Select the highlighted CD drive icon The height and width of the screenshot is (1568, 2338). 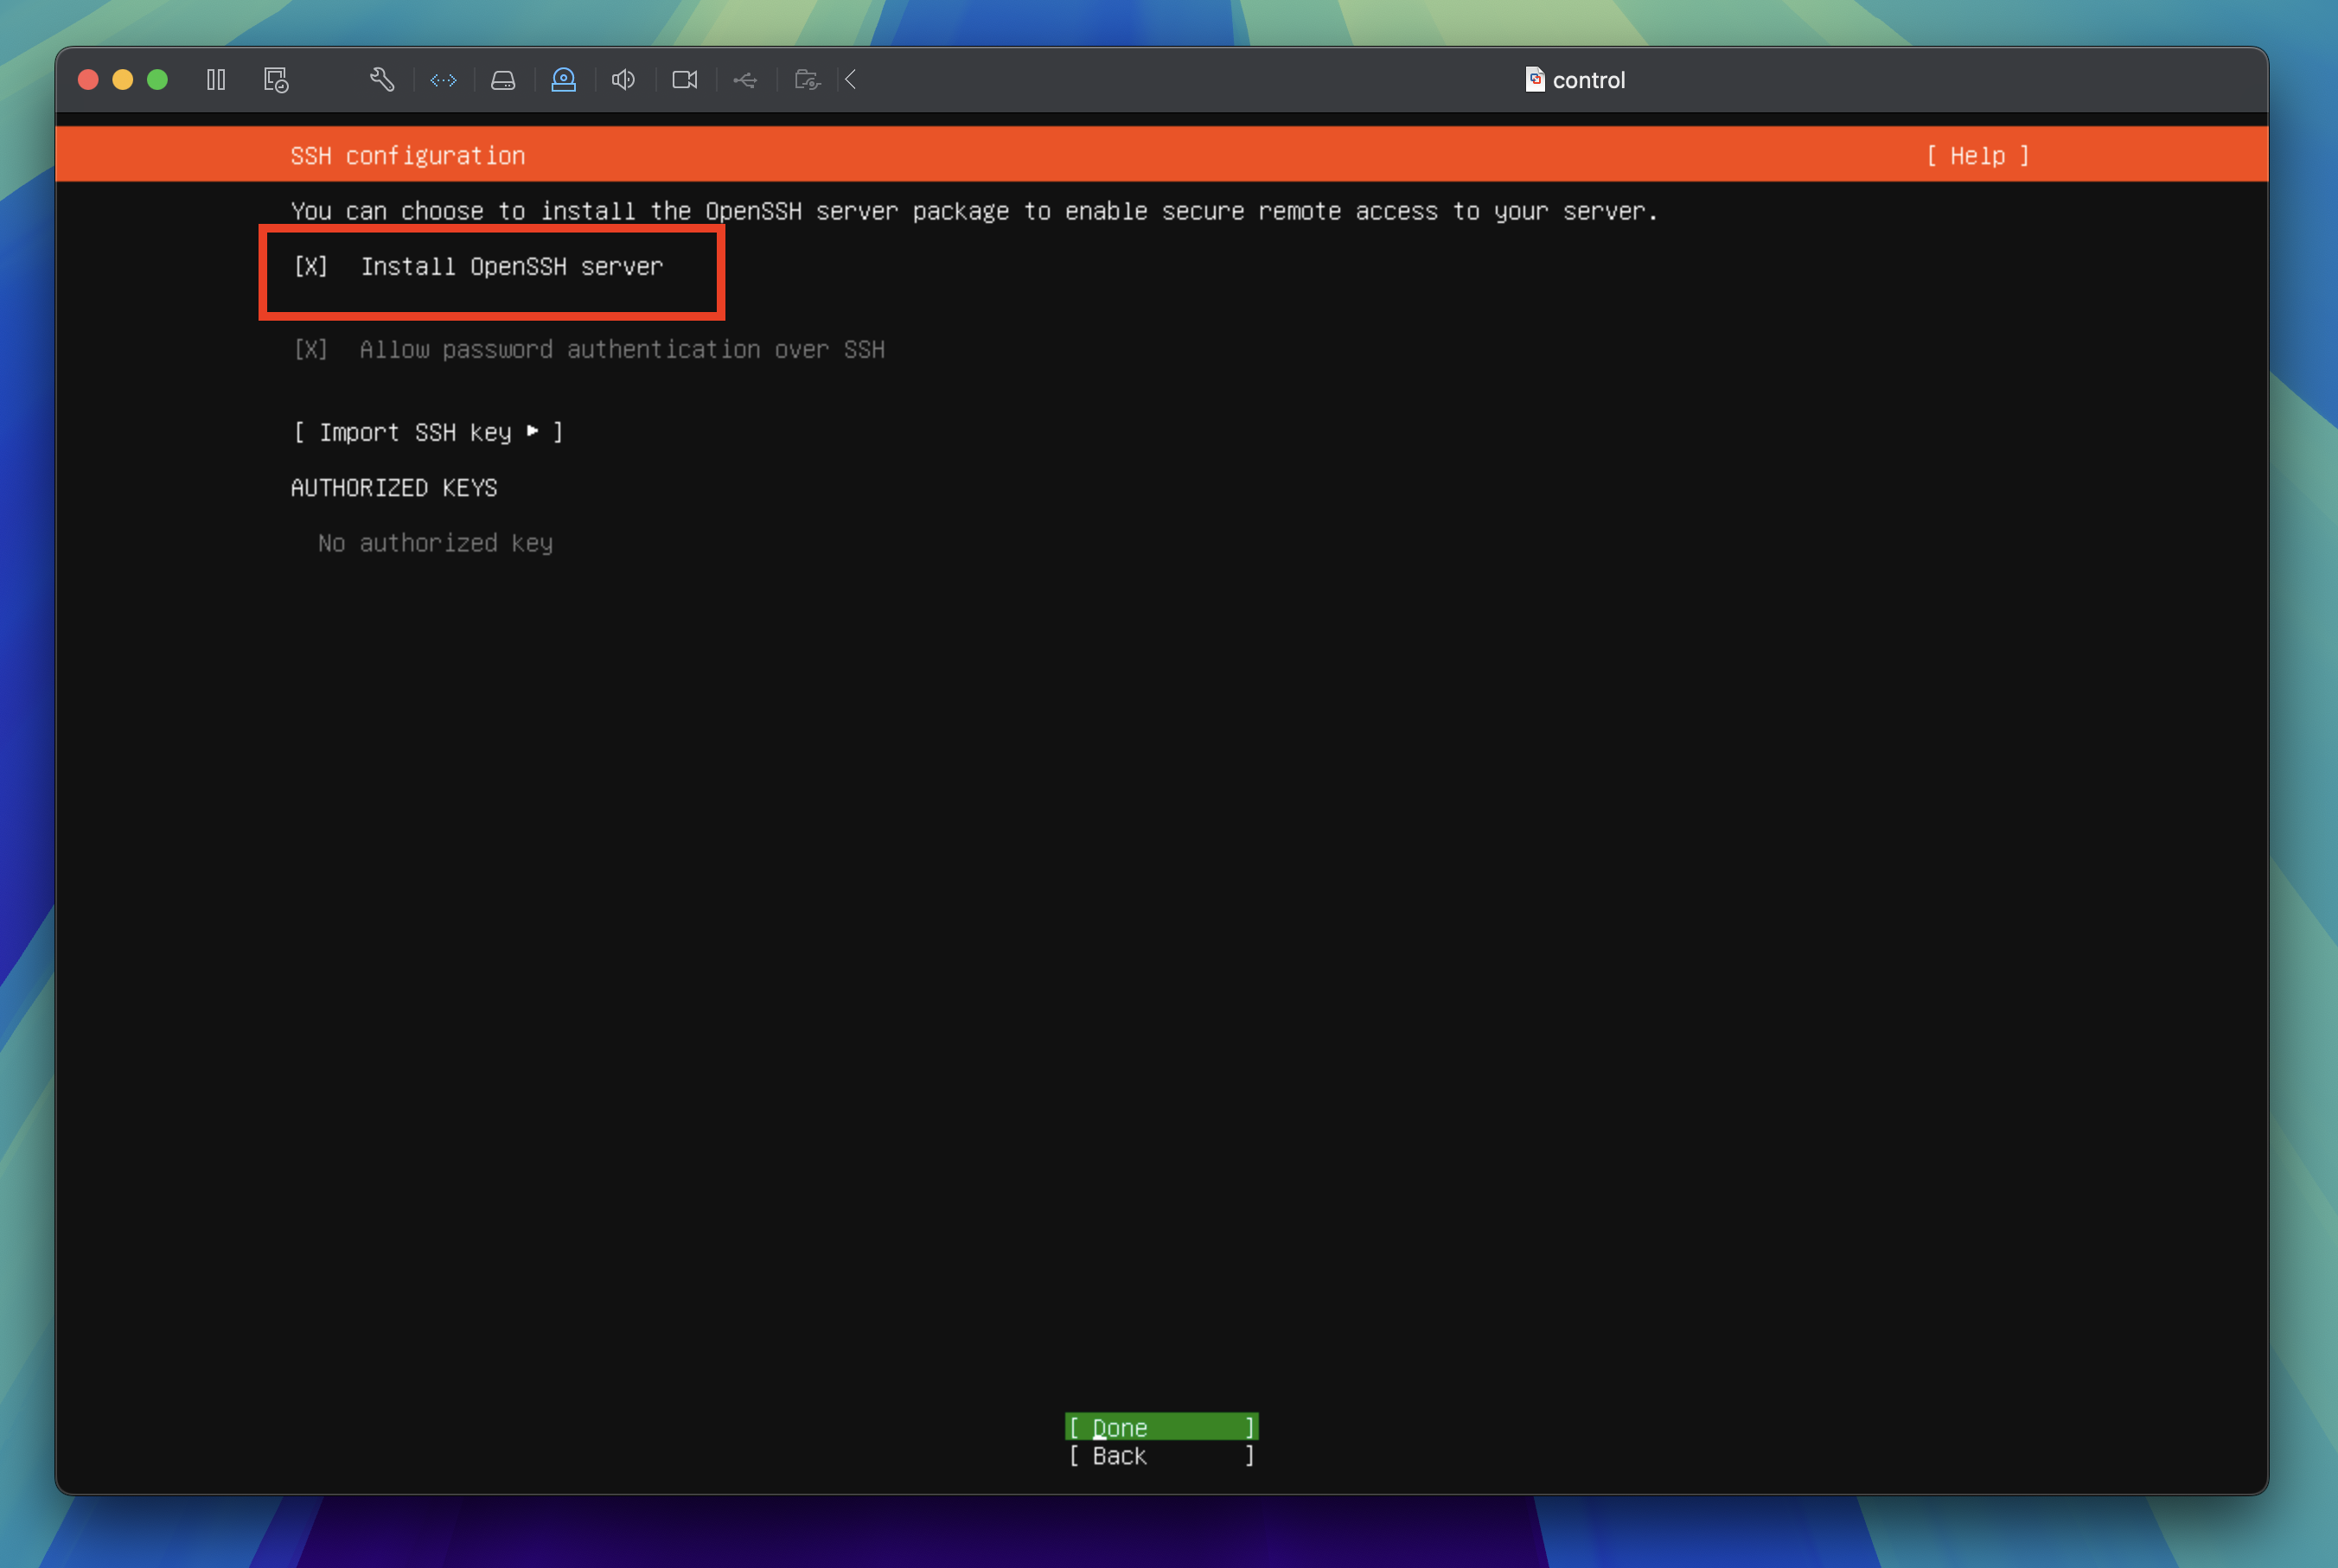(x=564, y=80)
